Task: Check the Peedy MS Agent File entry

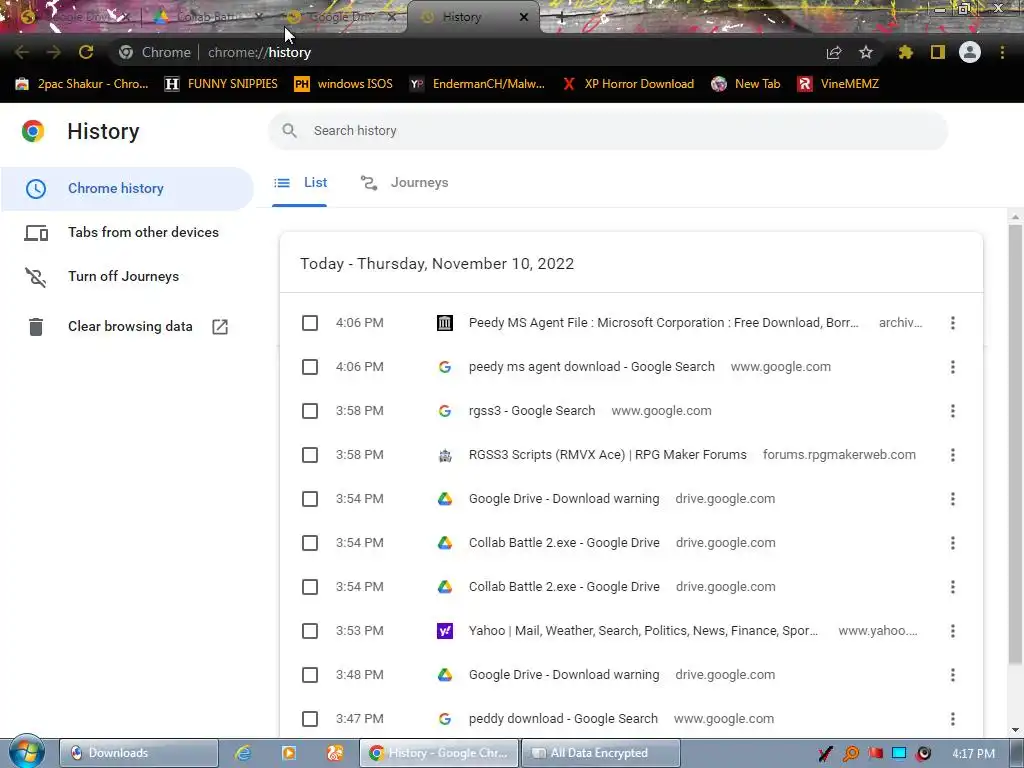Action: [x=310, y=323]
